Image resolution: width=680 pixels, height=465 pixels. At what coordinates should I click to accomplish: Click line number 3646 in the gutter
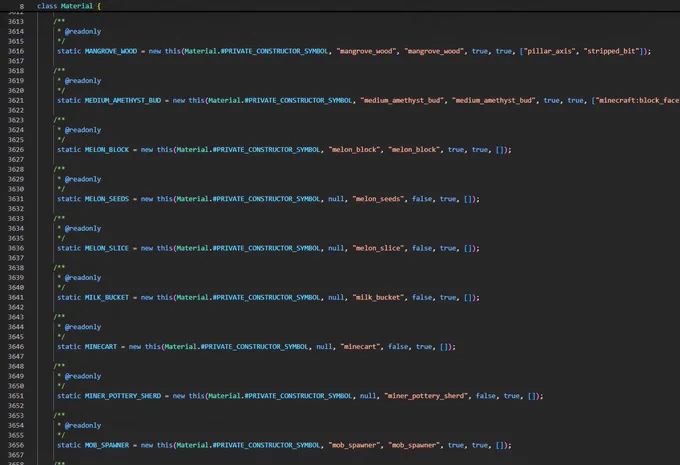pos(16,347)
